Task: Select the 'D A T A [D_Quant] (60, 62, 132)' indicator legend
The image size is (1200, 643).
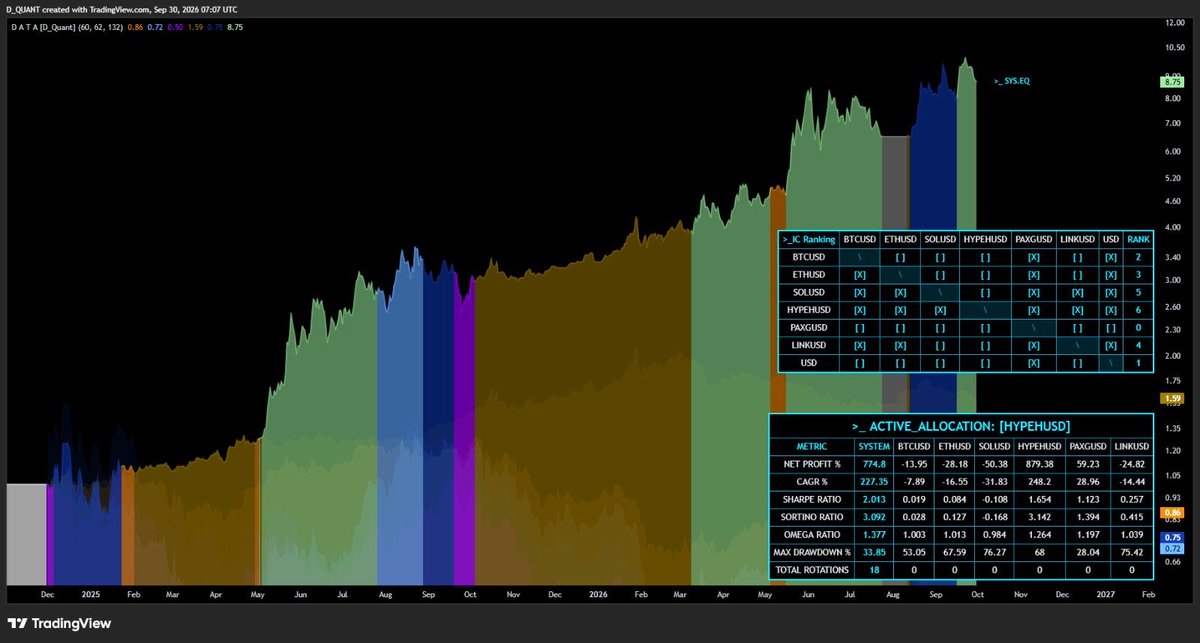Action: (68, 27)
